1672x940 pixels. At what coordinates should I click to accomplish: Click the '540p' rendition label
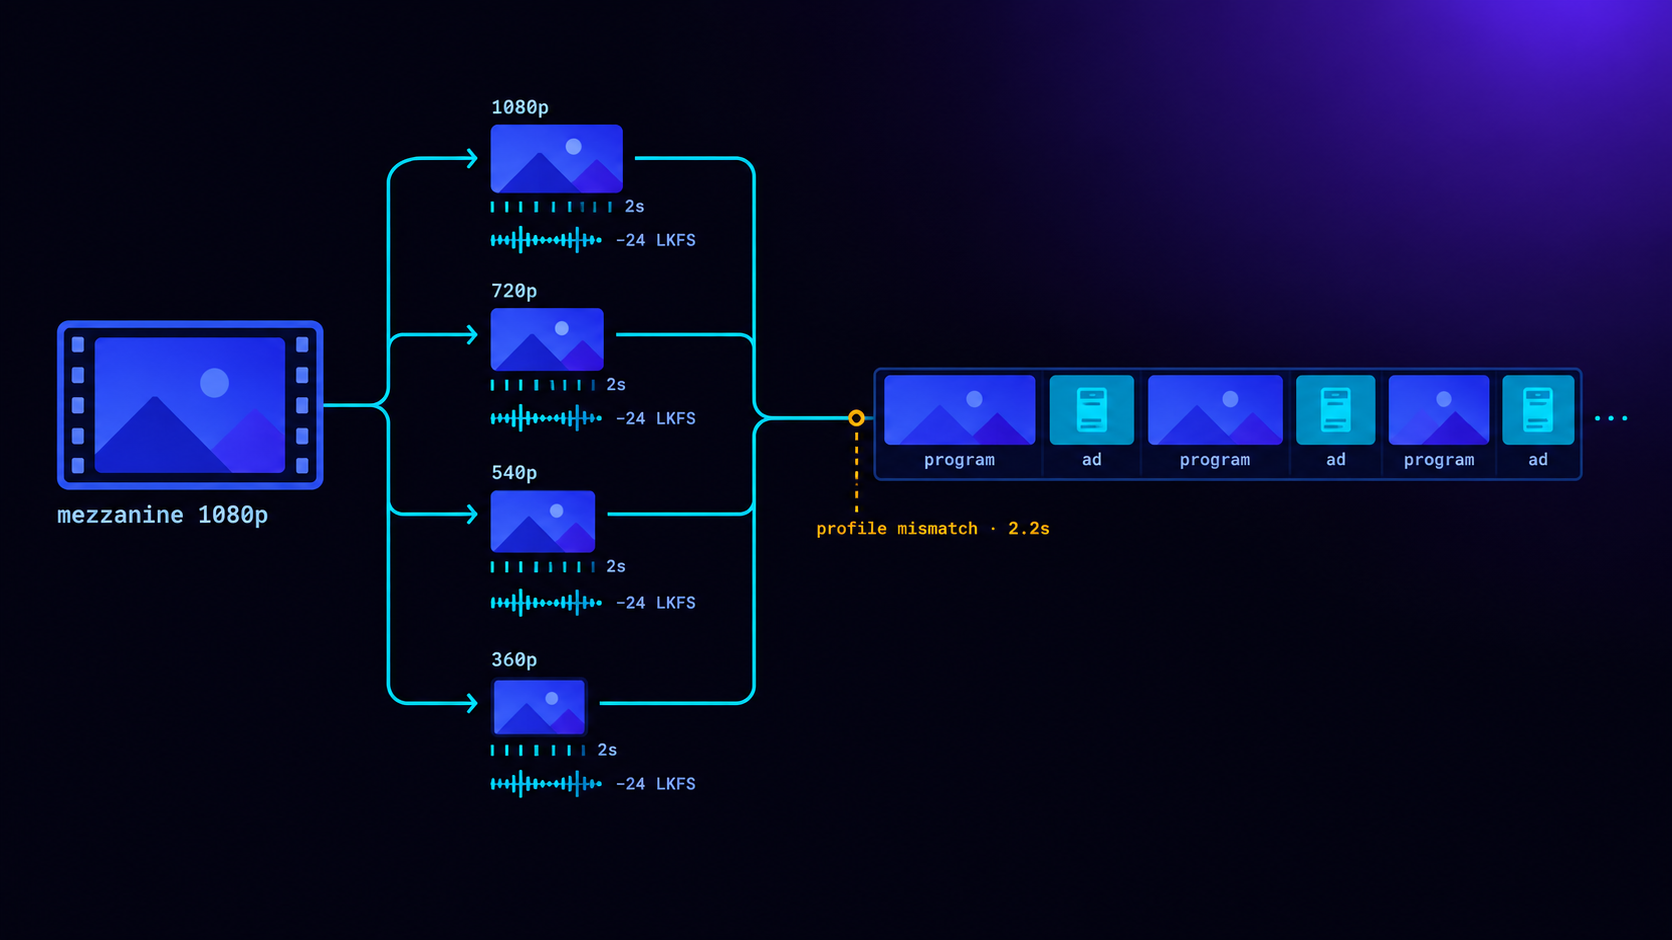pos(514,472)
